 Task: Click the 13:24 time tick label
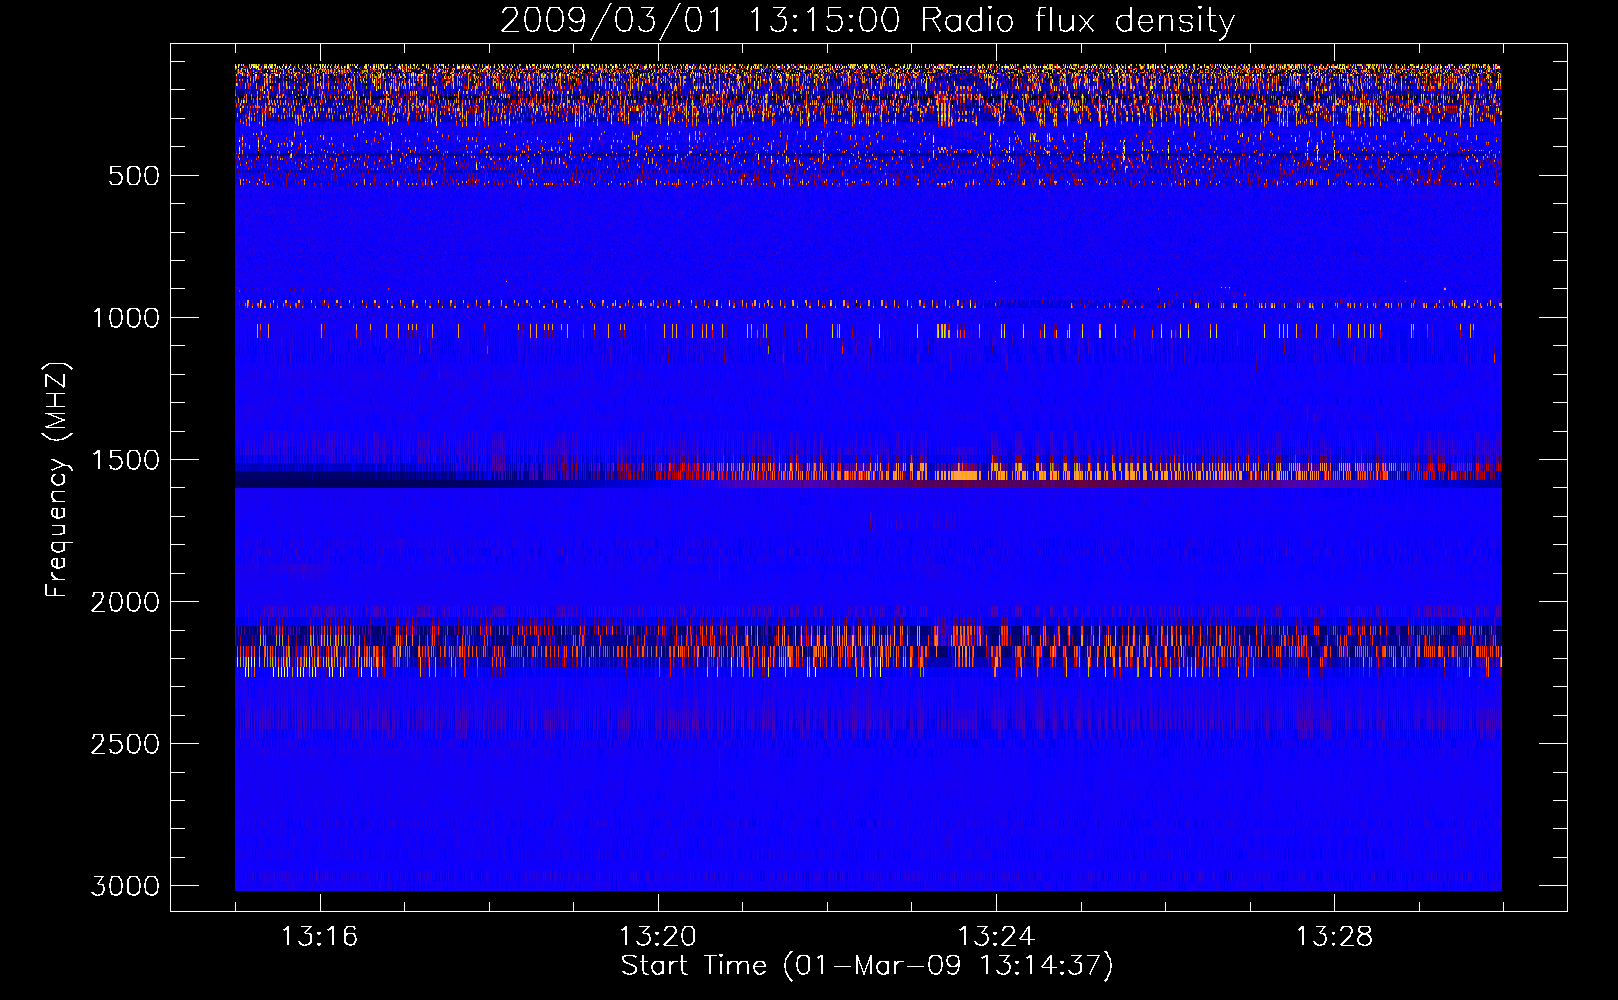pyautogui.click(x=996, y=936)
